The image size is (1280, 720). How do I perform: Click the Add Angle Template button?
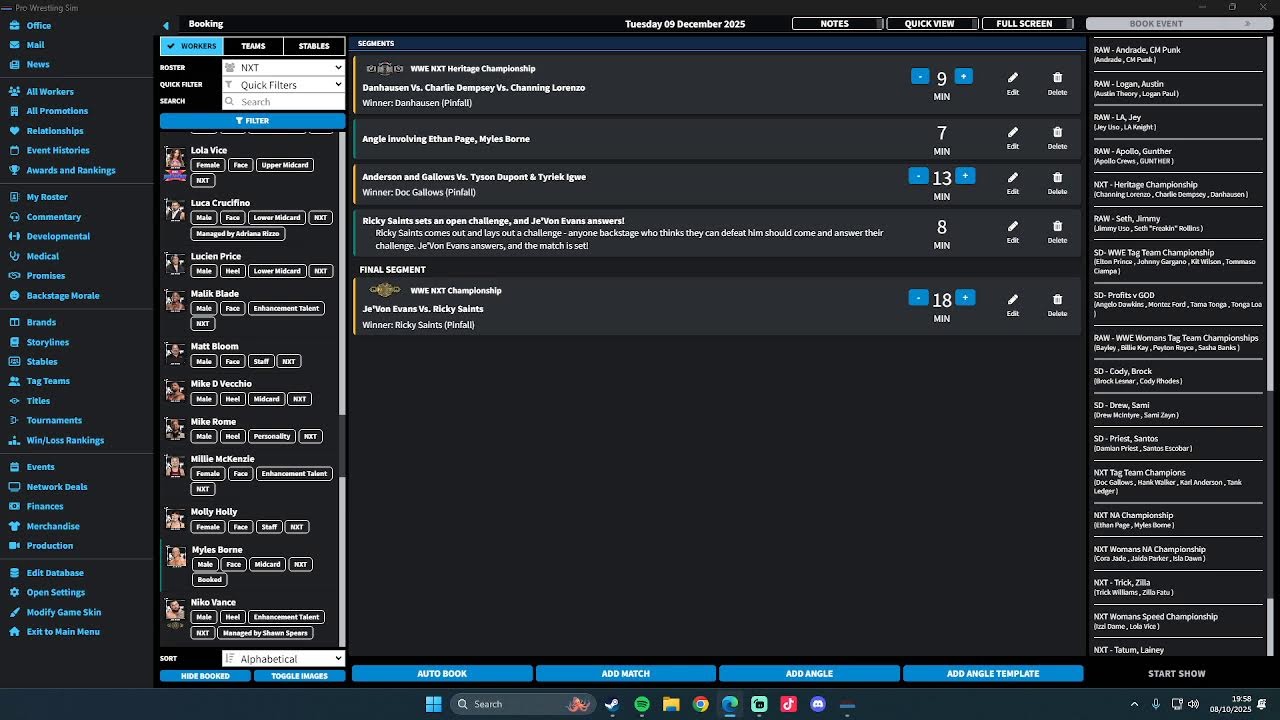[x=993, y=674]
